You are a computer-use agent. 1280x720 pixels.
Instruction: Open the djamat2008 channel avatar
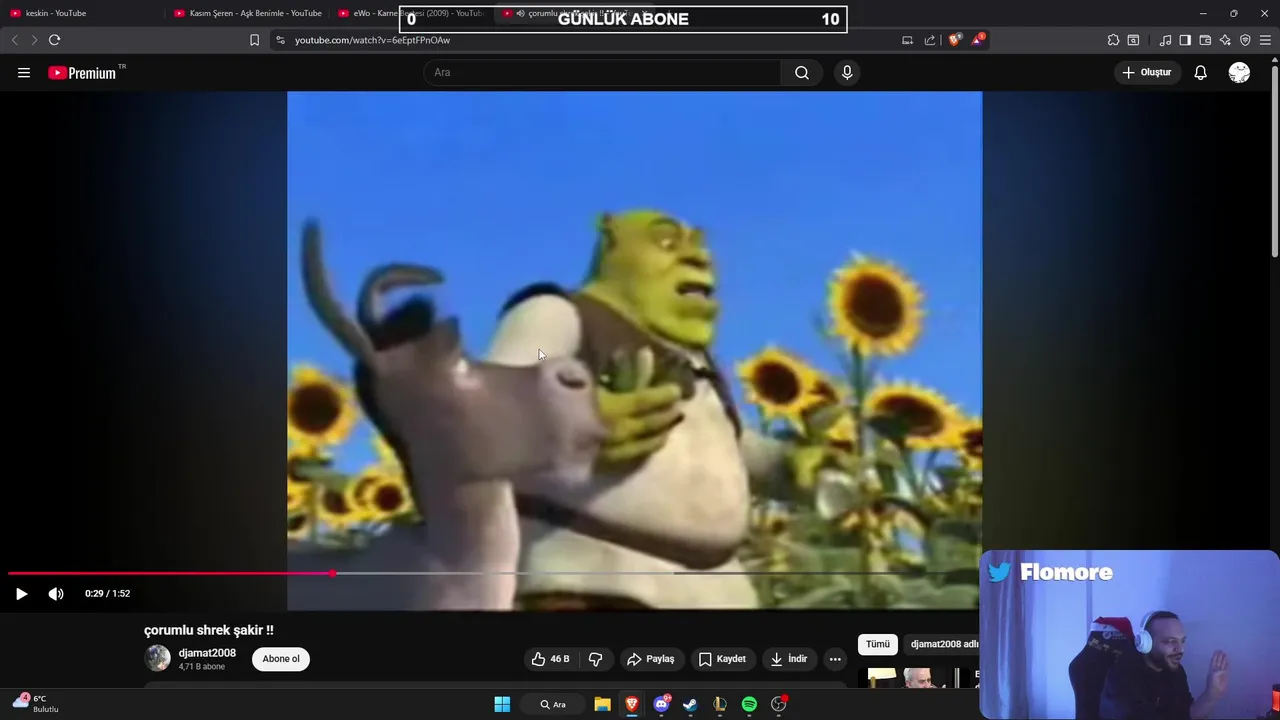pos(158,658)
